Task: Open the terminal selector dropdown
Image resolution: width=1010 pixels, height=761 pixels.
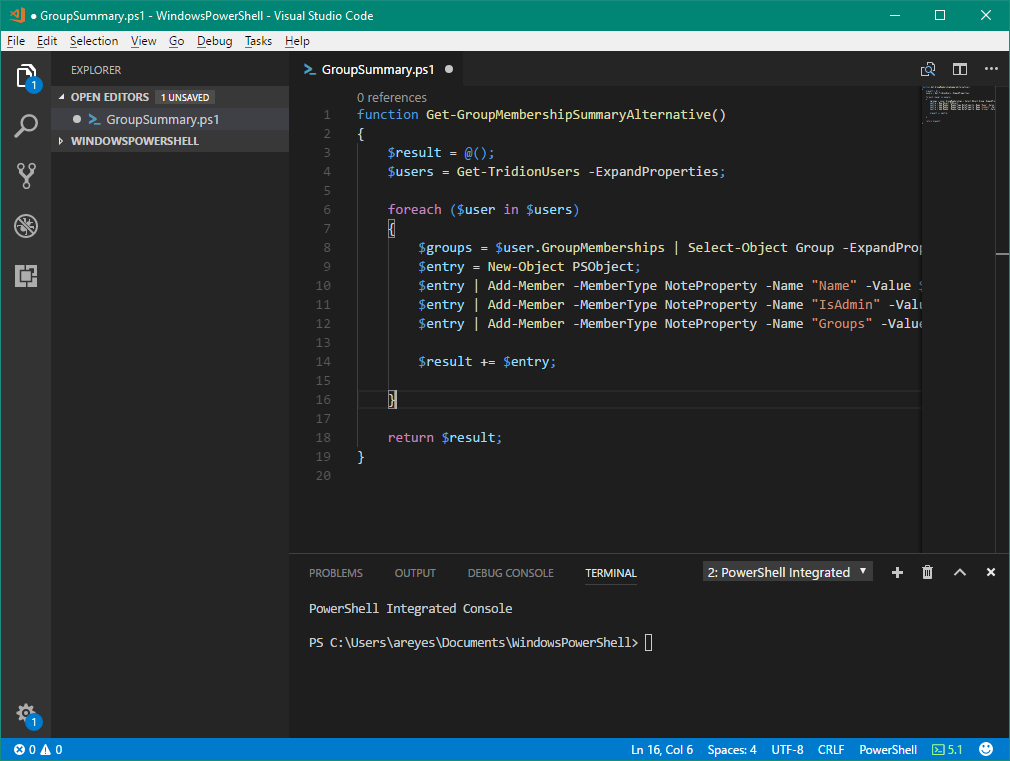Action: click(787, 572)
